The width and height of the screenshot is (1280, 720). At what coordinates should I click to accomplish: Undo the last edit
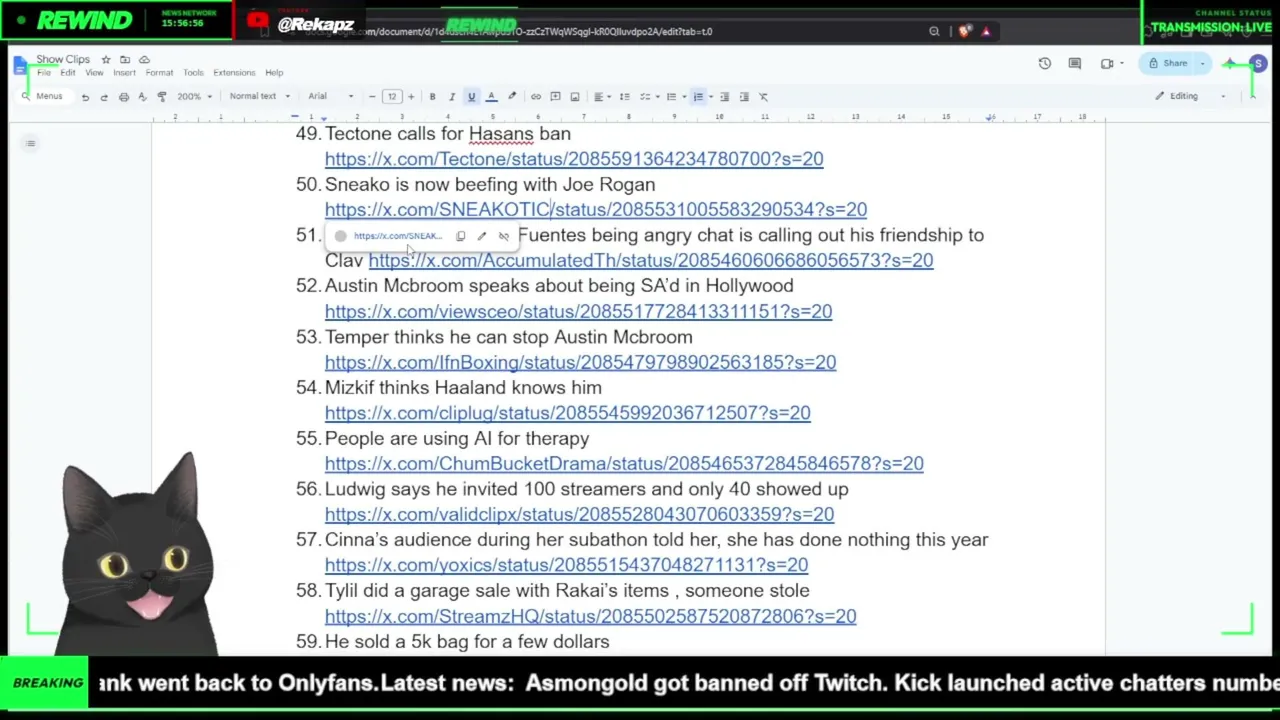pos(85,97)
